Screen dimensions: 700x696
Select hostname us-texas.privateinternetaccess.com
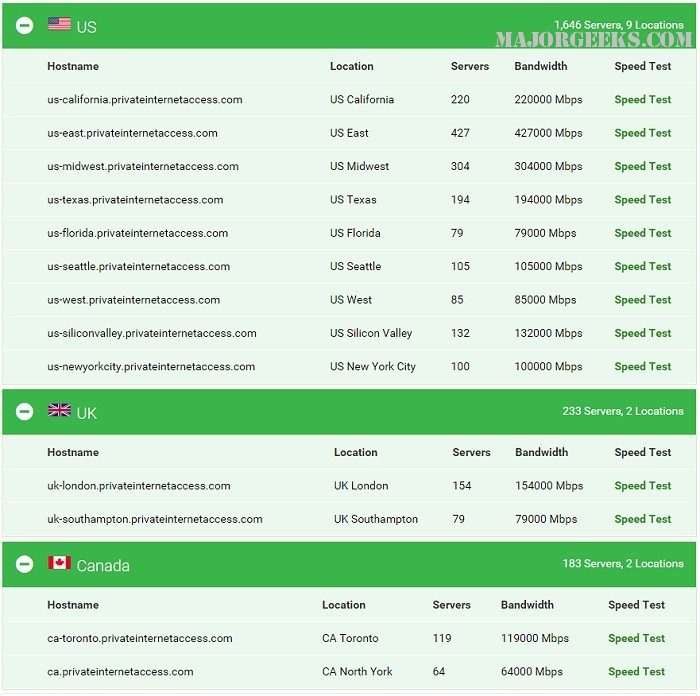coord(135,200)
